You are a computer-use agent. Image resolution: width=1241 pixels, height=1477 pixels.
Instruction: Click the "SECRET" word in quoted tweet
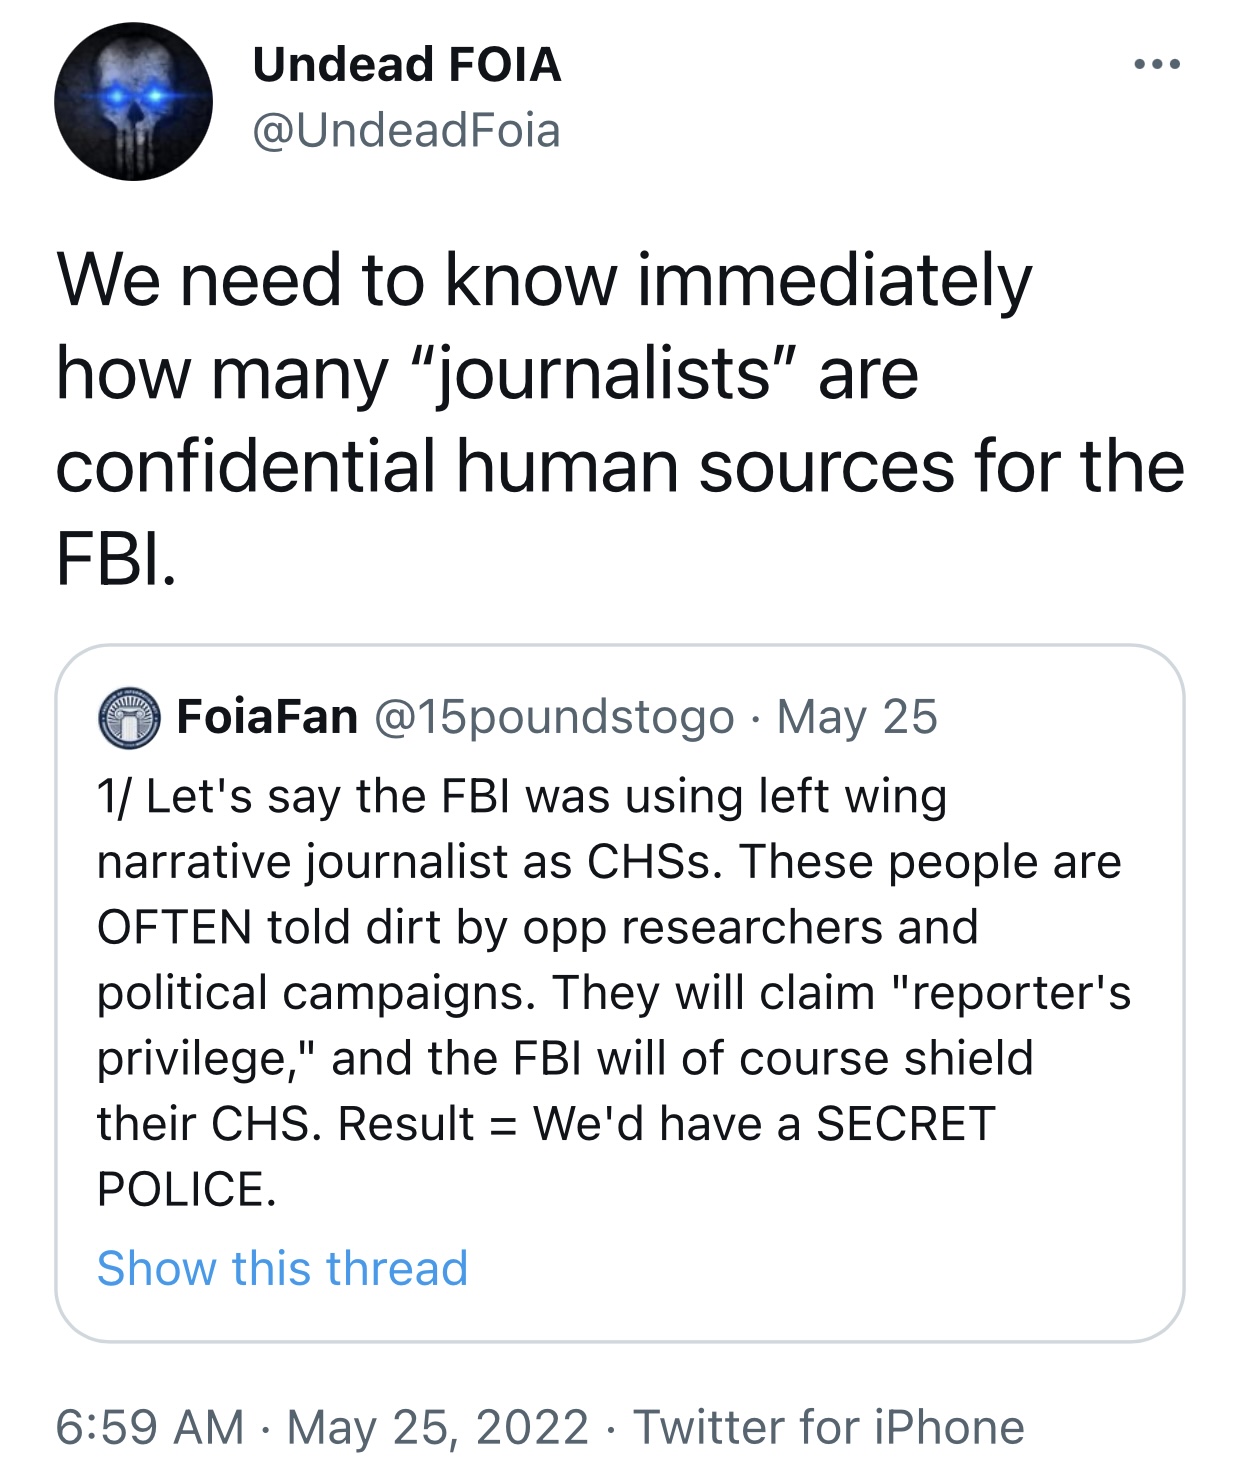[x=905, y=1123]
